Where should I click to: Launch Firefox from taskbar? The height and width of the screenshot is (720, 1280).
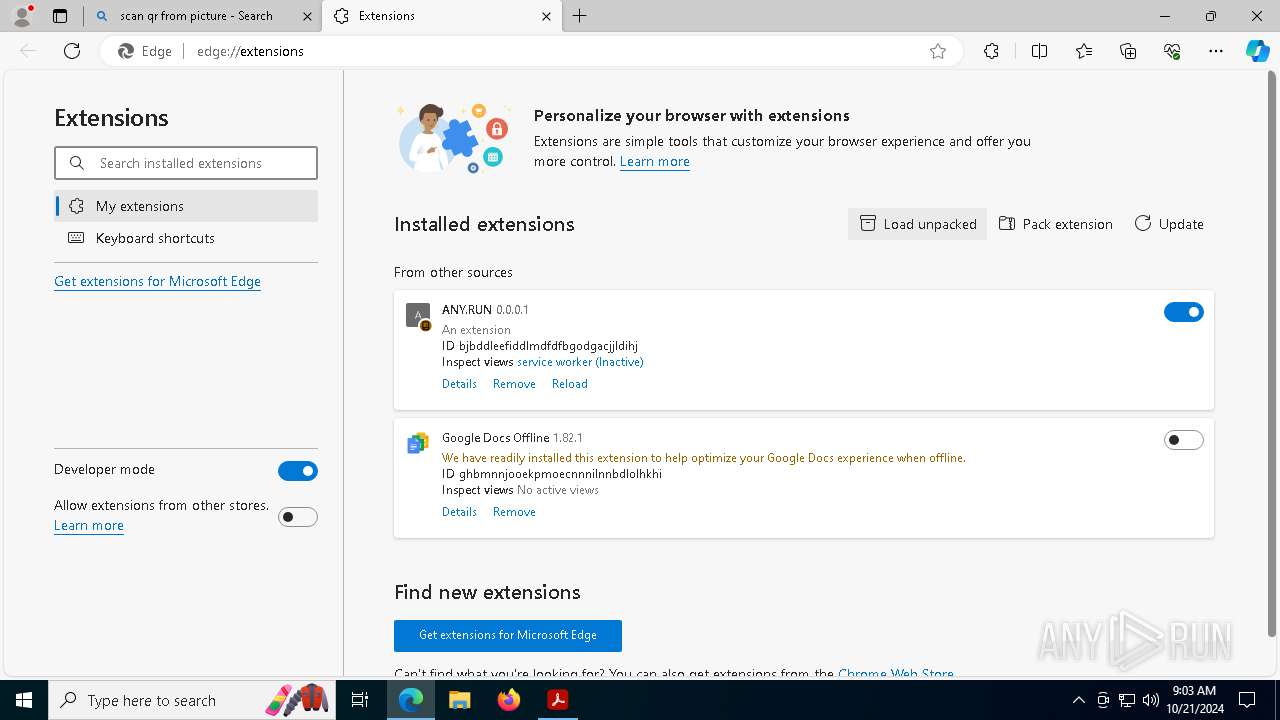(509, 700)
